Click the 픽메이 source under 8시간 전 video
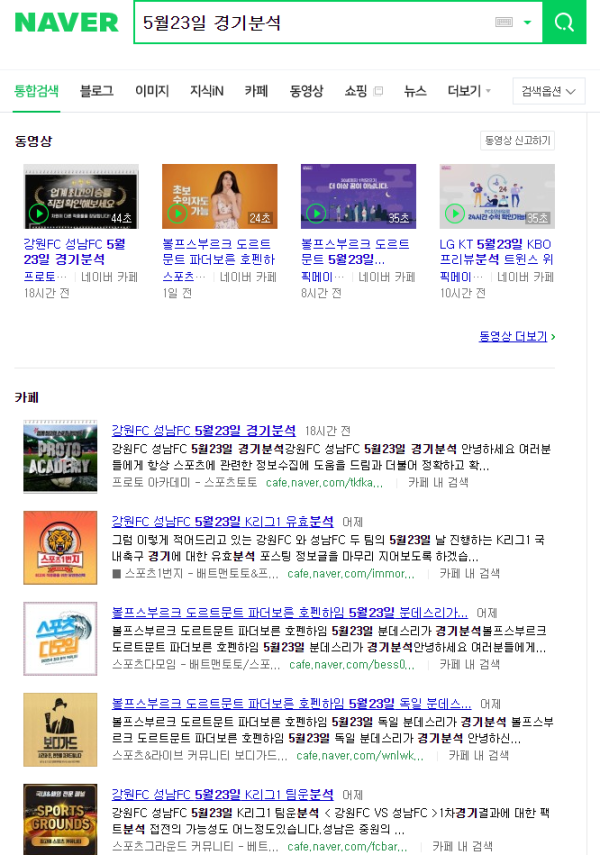The image size is (600, 855). (322, 277)
